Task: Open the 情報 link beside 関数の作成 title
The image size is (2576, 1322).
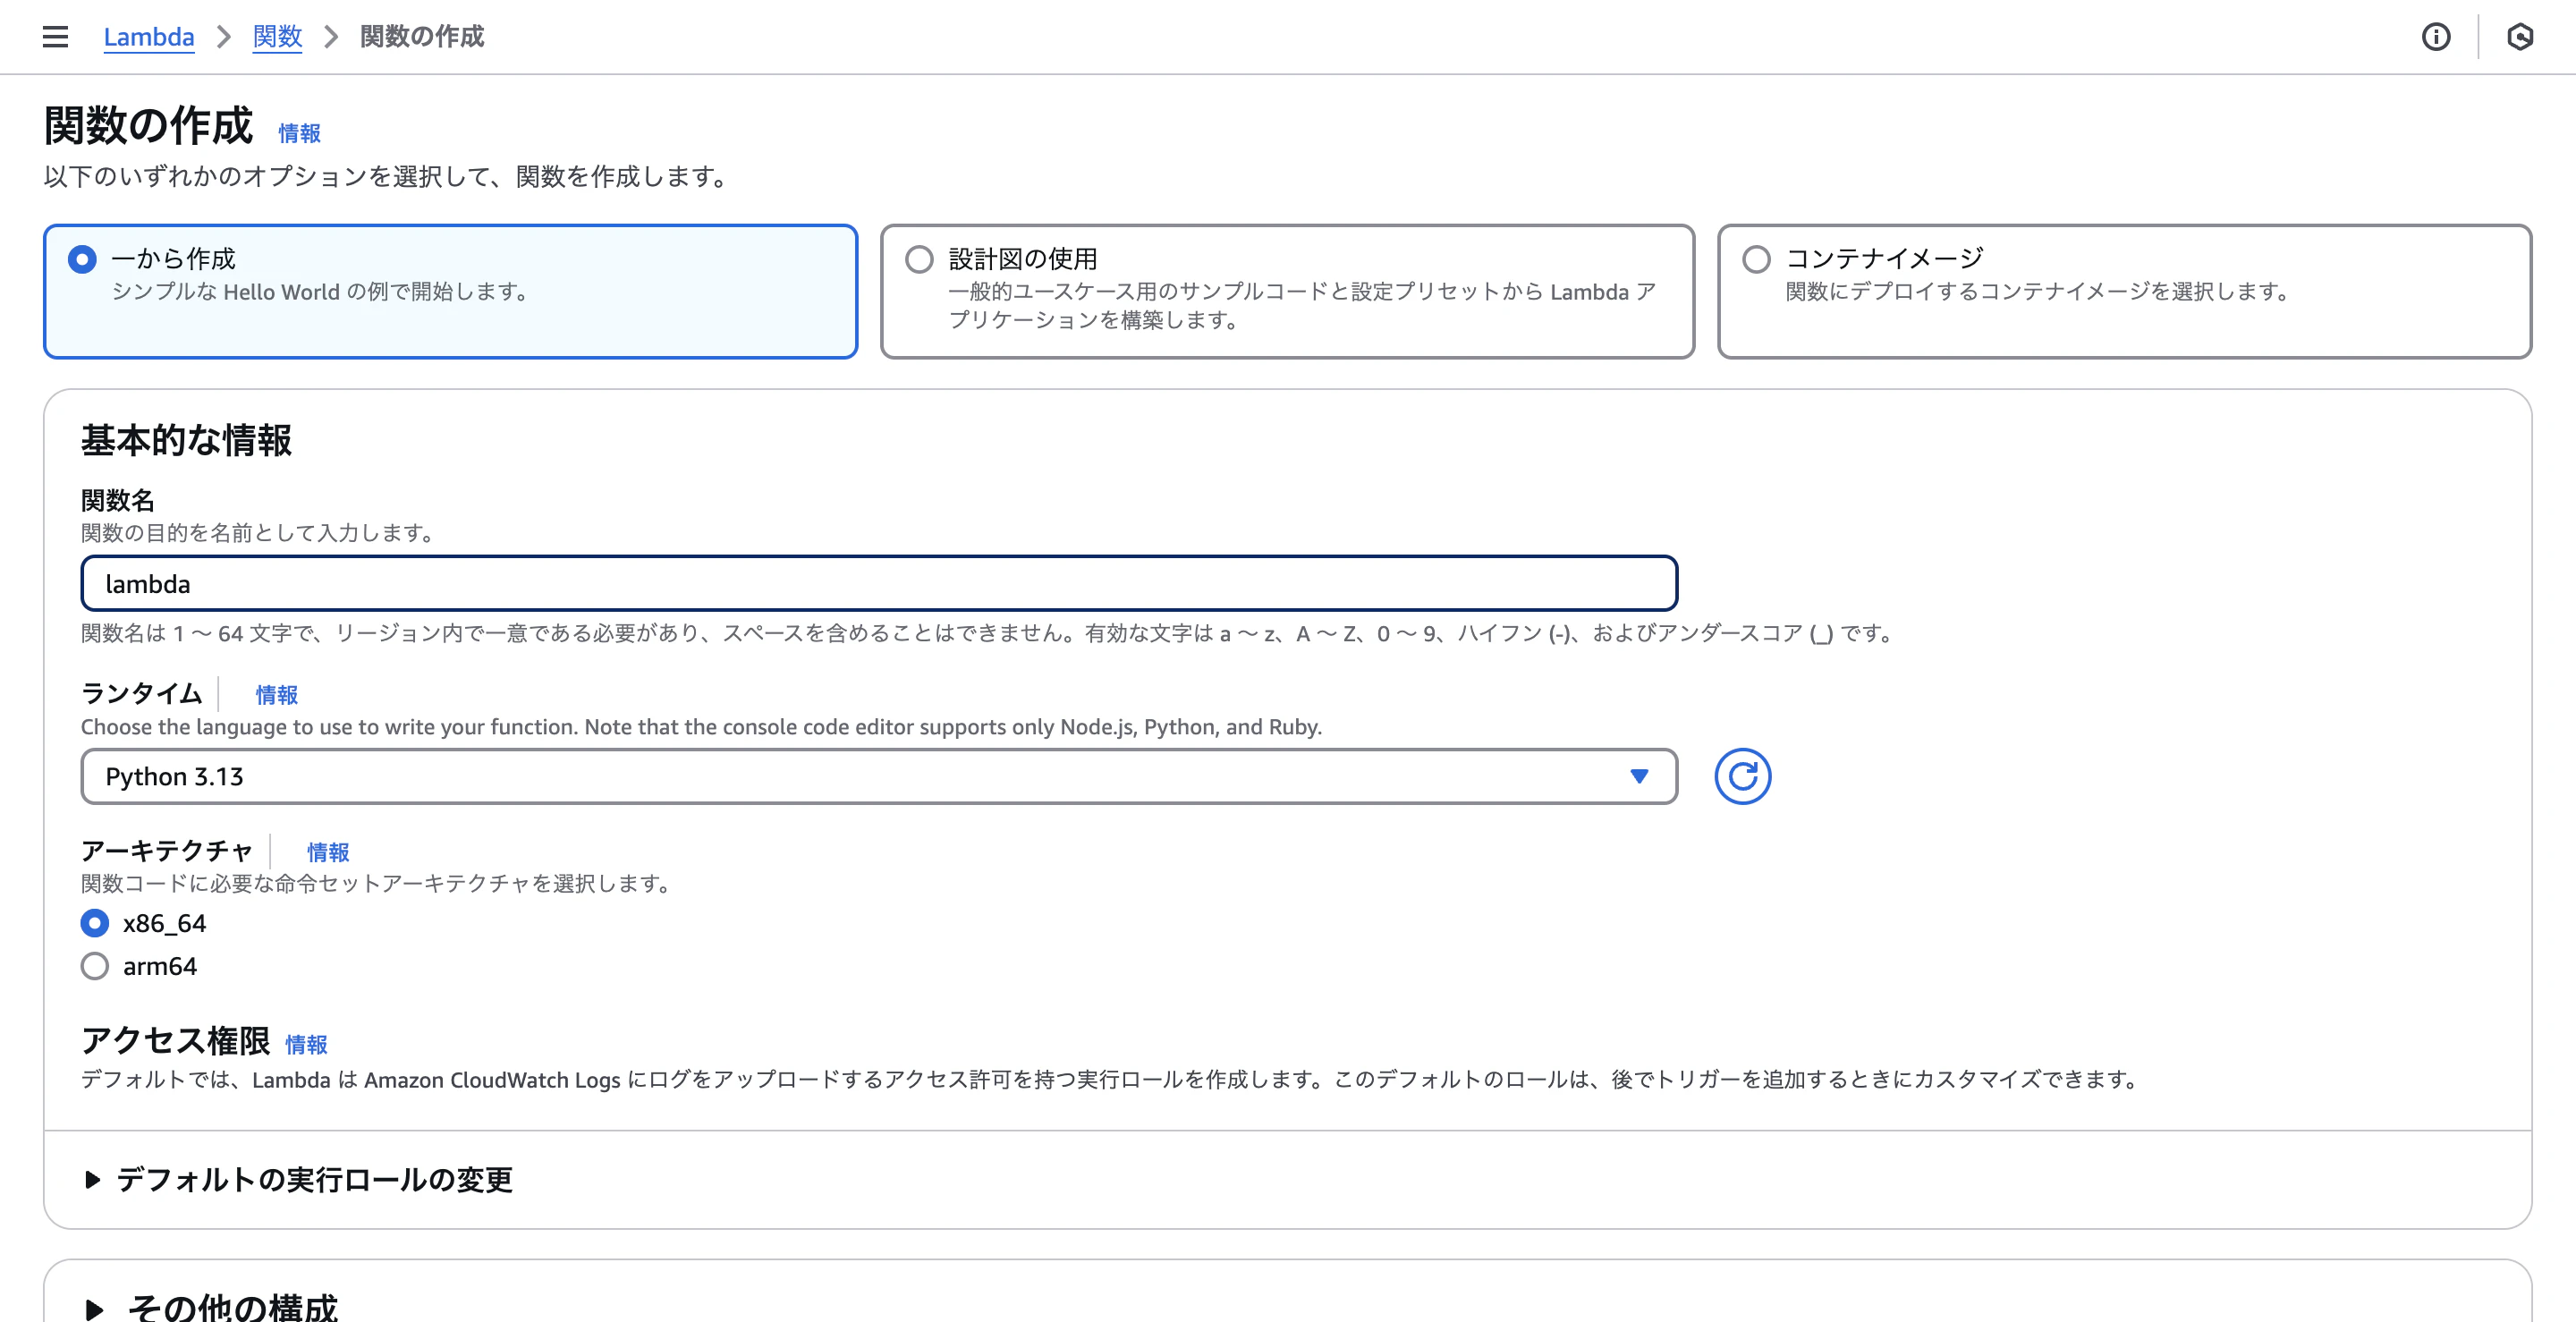Action: [x=299, y=133]
